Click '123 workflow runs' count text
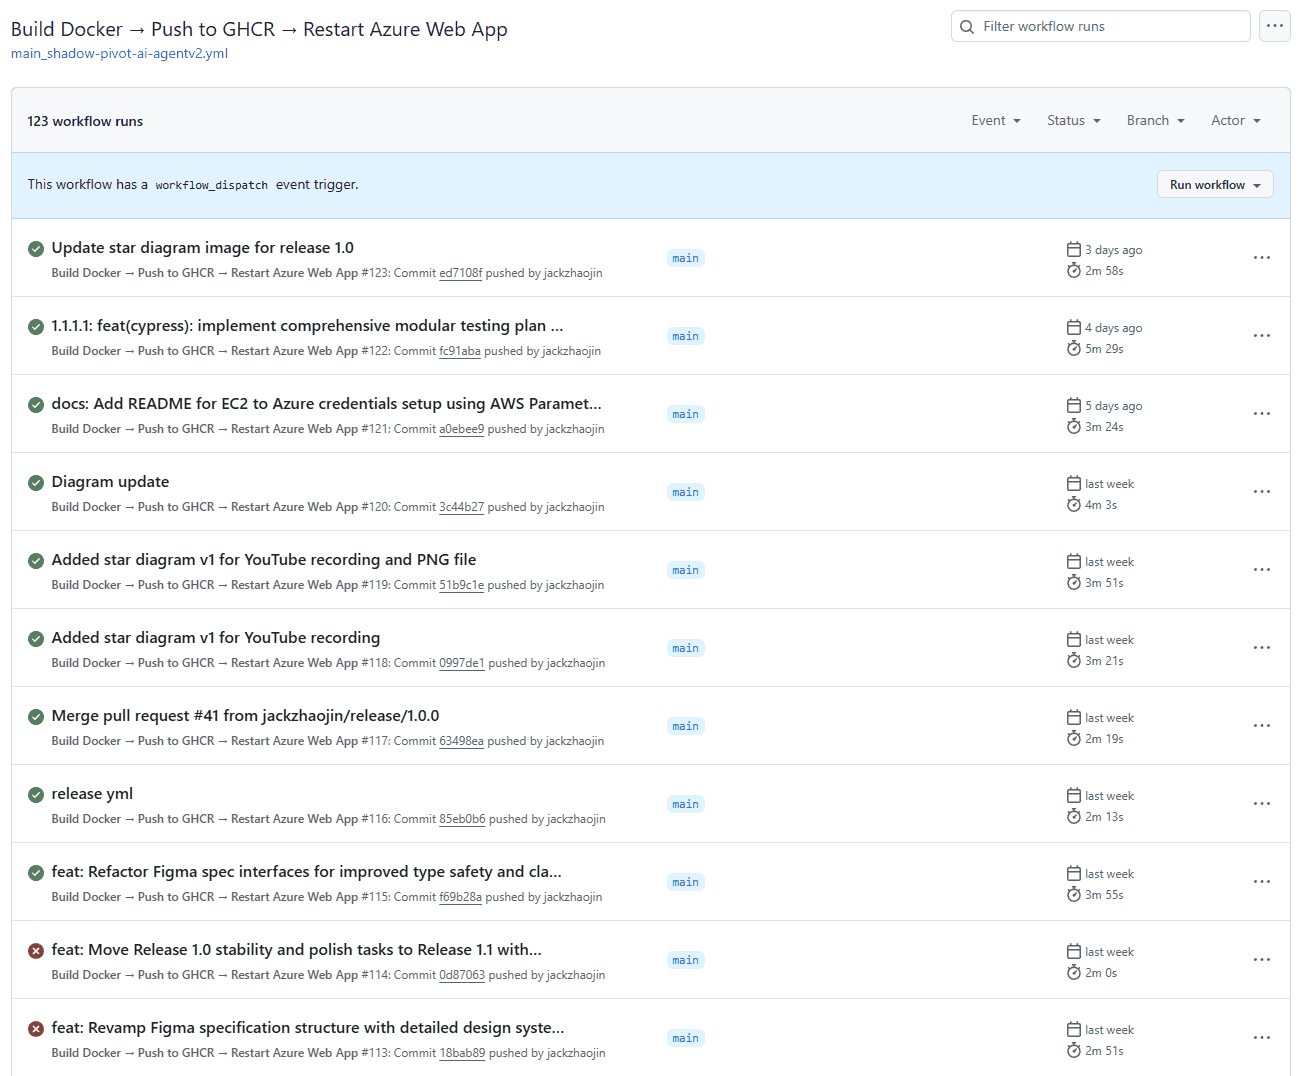1302x1076 pixels. pos(85,121)
